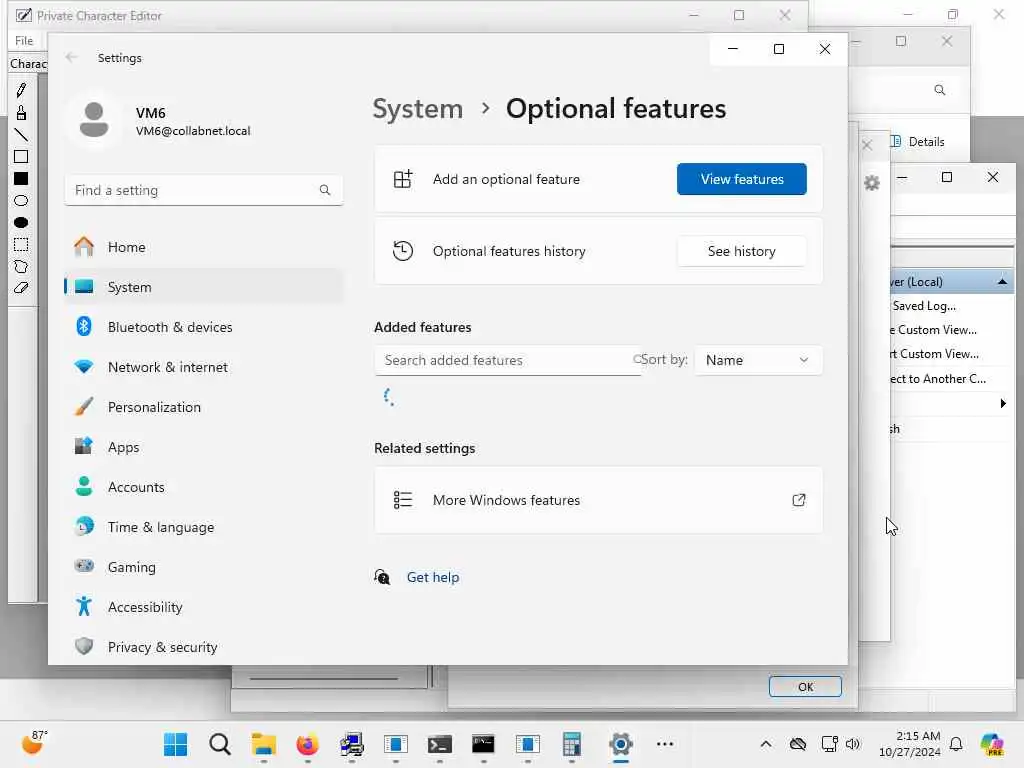
Task: Collapse the (Local) actions header arrow
Action: pos(1002,282)
